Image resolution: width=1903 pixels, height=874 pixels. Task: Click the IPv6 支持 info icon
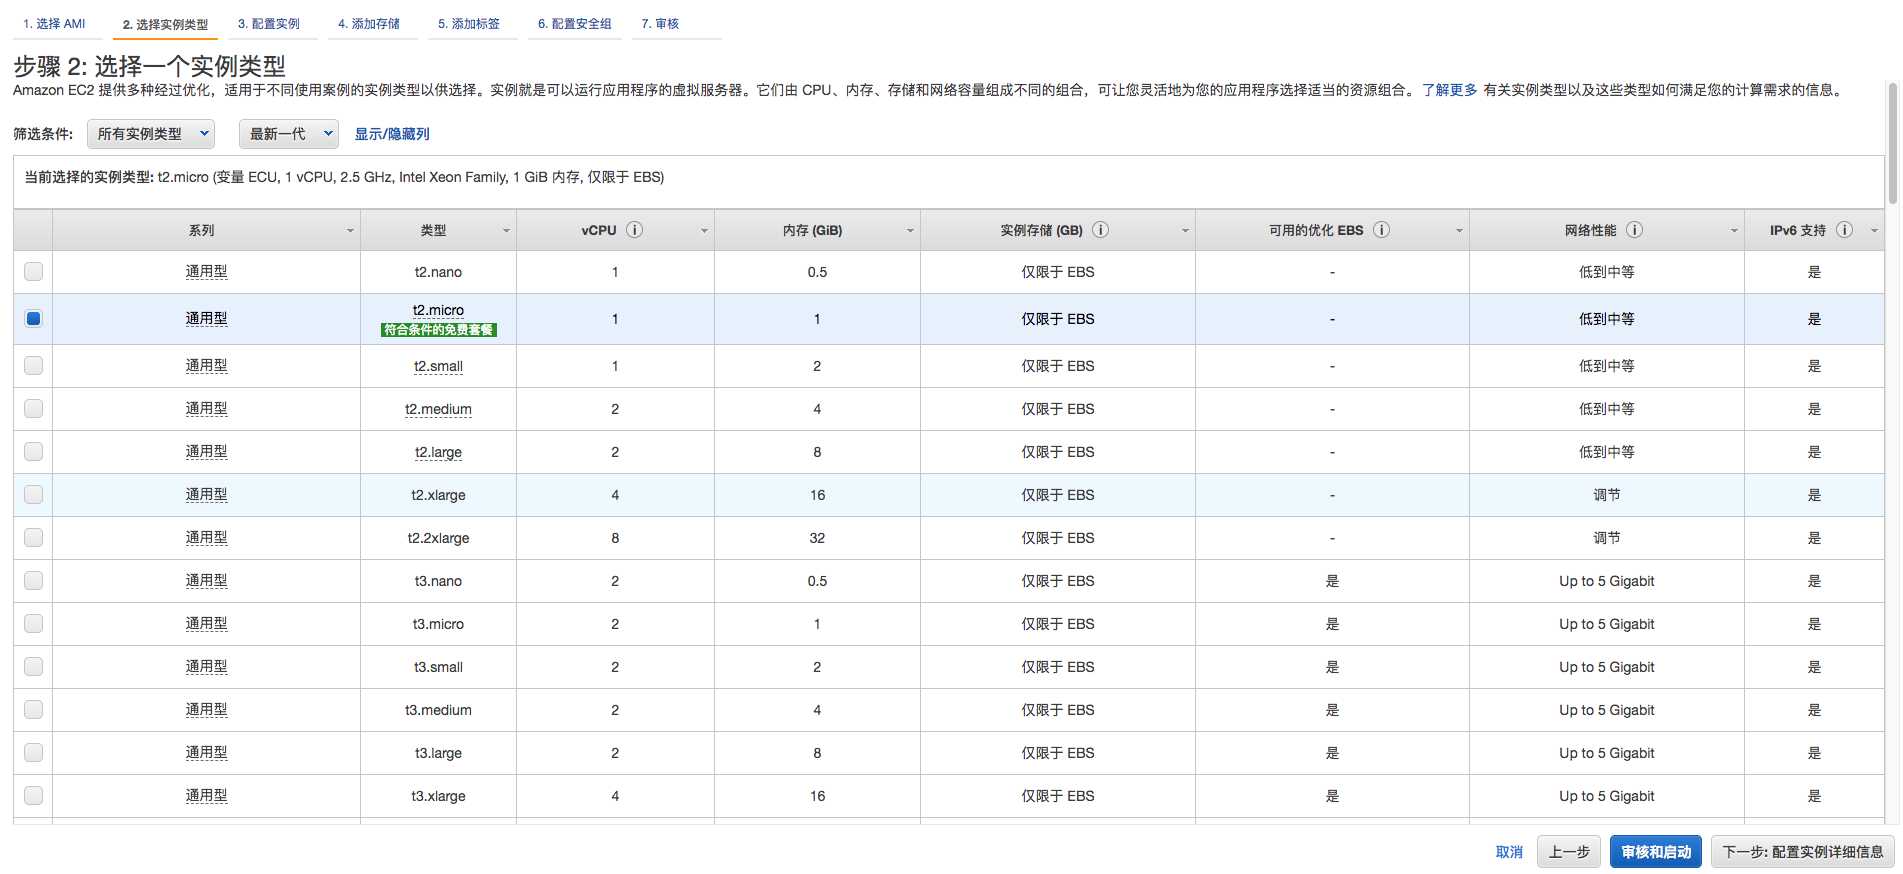1844,230
